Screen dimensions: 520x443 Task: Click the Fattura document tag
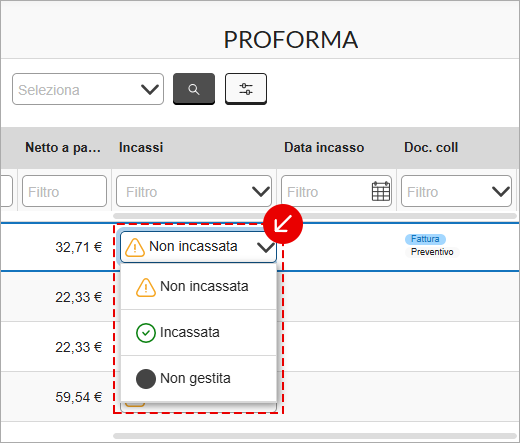point(425,239)
